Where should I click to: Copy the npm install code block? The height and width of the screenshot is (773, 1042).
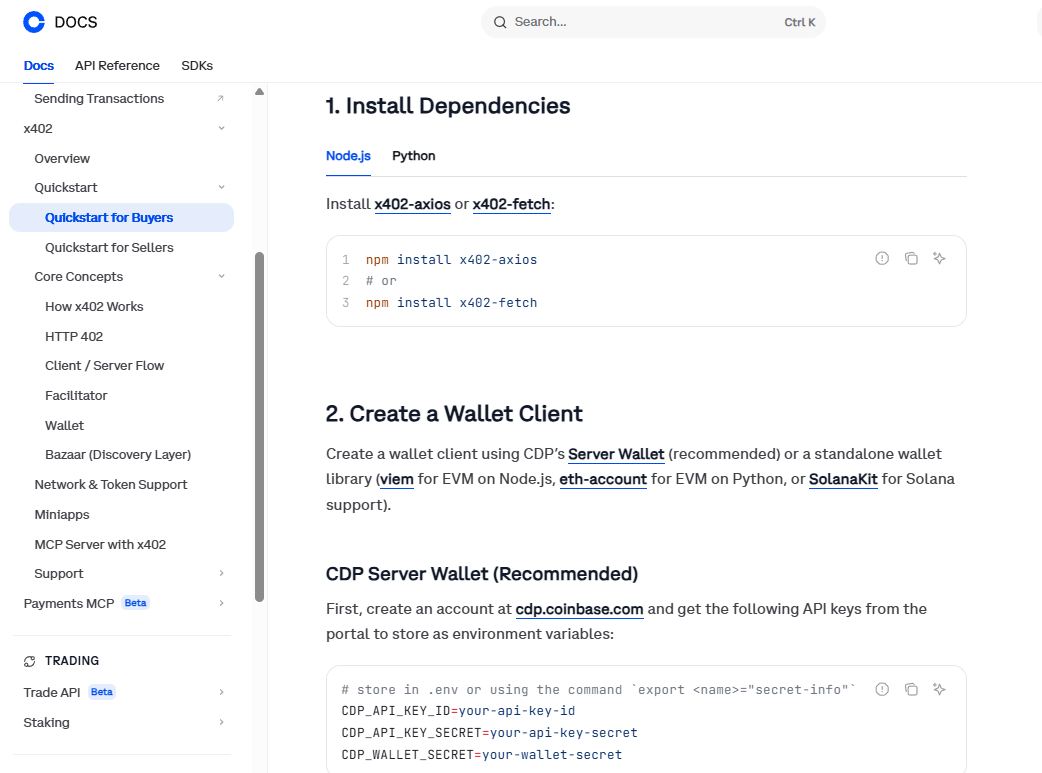(x=911, y=258)
